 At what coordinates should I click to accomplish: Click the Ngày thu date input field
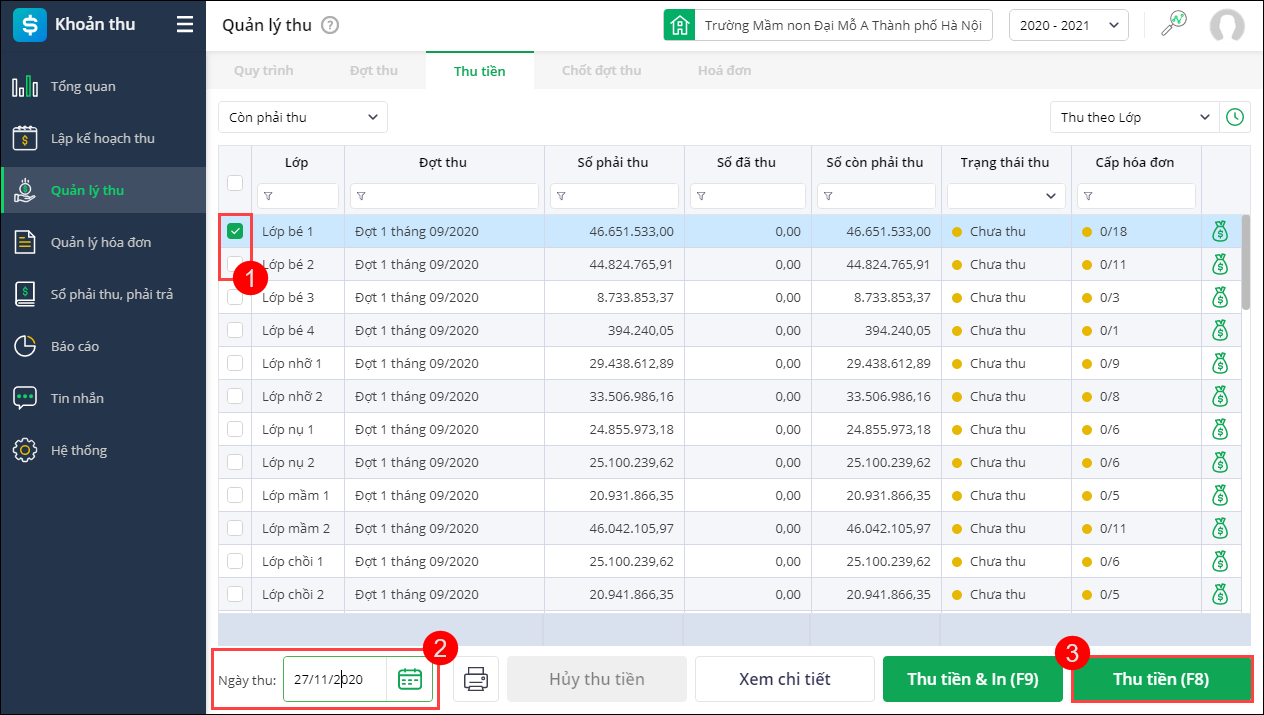coord(335,679)
